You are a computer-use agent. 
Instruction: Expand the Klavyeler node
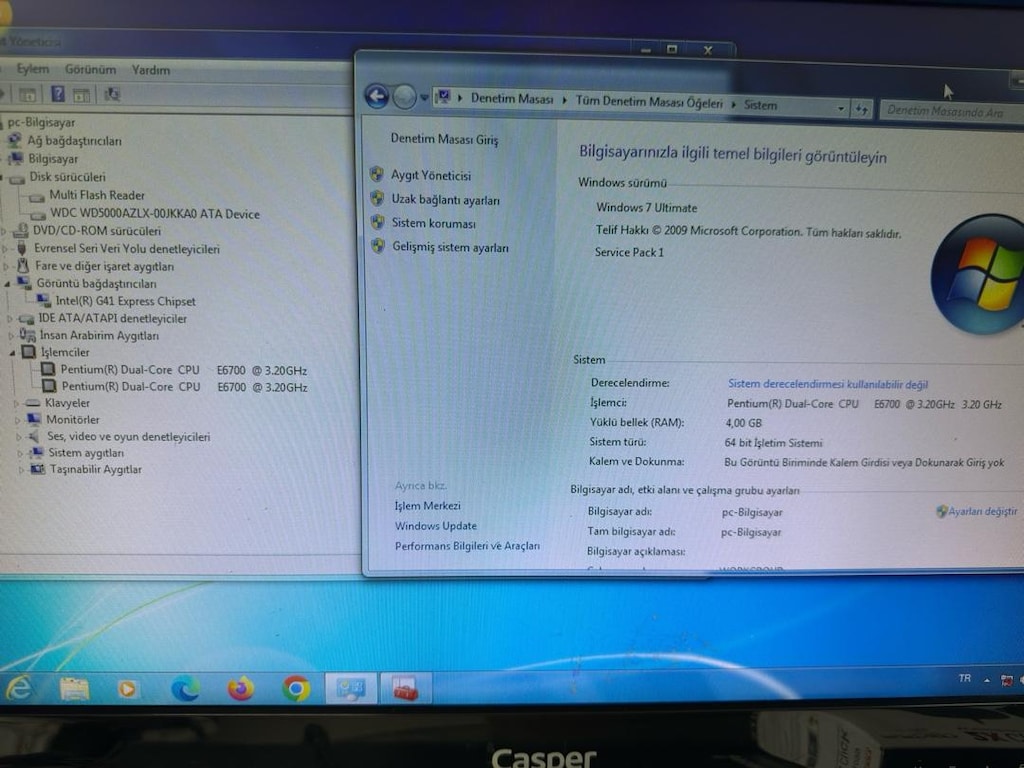pos(16,404)
